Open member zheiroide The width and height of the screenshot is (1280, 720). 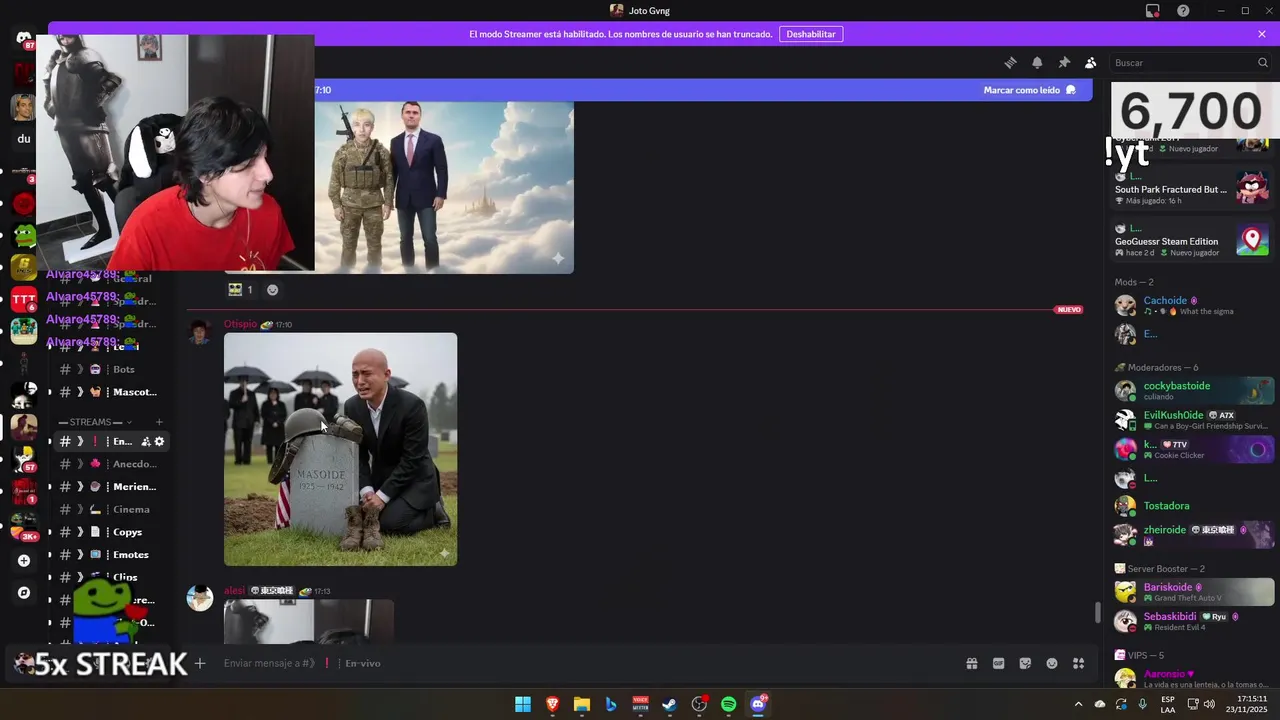[x=1193, y=535]
